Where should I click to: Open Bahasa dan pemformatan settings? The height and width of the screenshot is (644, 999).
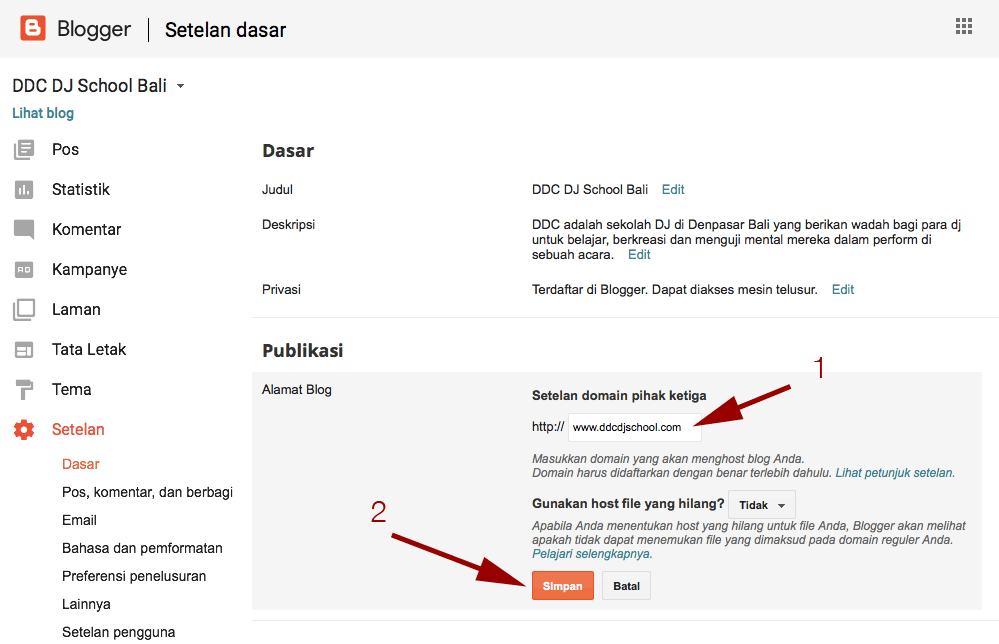[x=142, y=548]
